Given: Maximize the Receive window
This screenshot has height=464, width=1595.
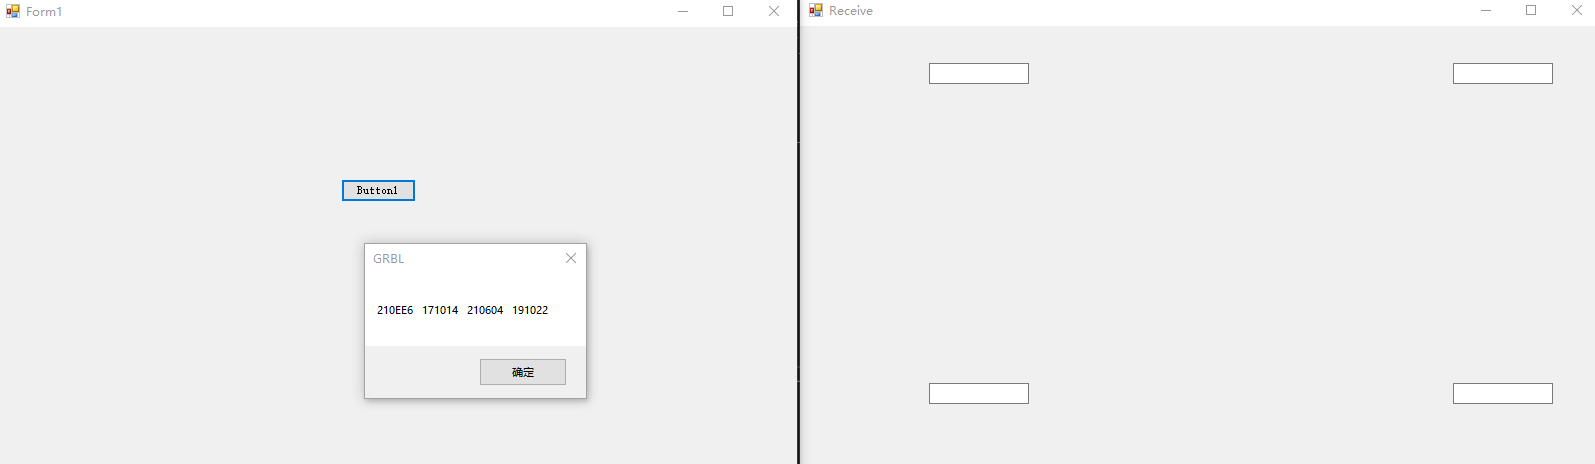Looking at the screenshot, I should (1531, 10).
